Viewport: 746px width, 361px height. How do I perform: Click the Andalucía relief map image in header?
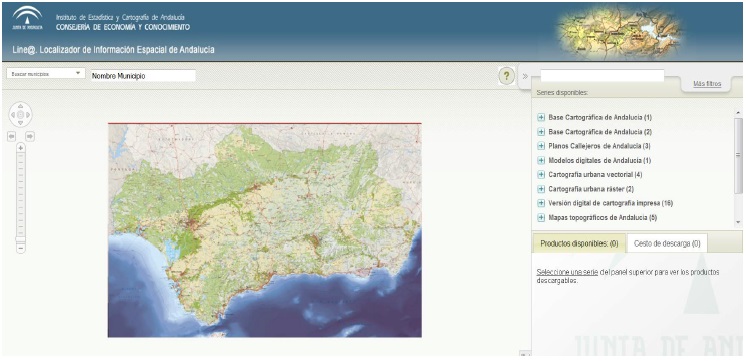[x=620, y=31]
